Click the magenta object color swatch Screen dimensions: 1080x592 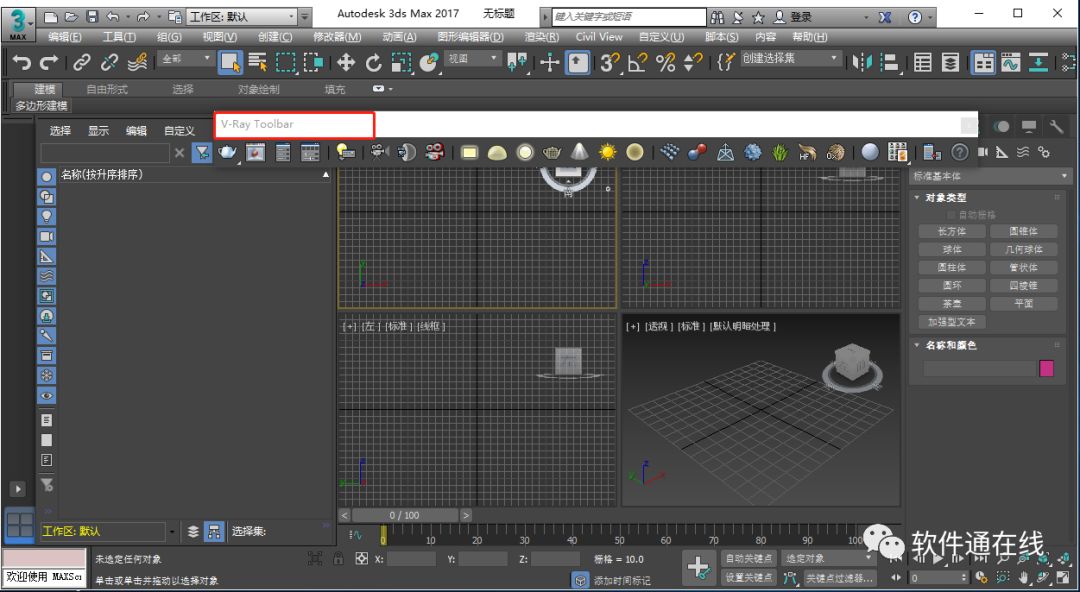(1046, 368)
